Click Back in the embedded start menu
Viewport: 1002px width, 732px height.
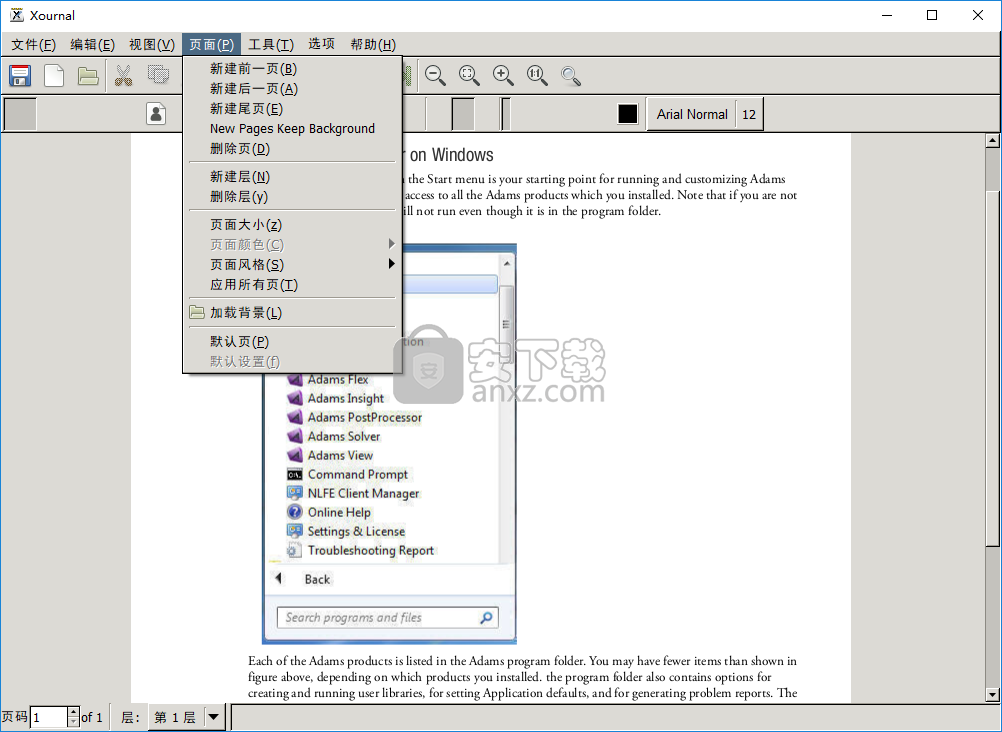(317, 579)
